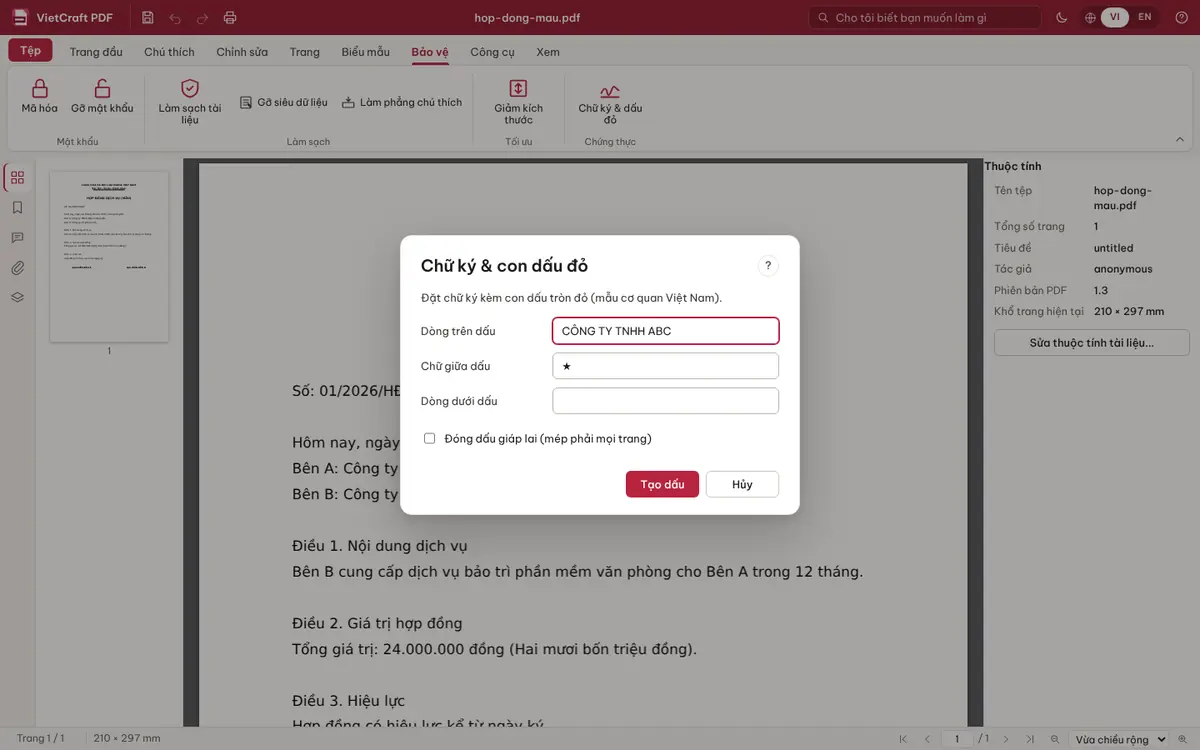Click the Tạo dấu button

662,484
